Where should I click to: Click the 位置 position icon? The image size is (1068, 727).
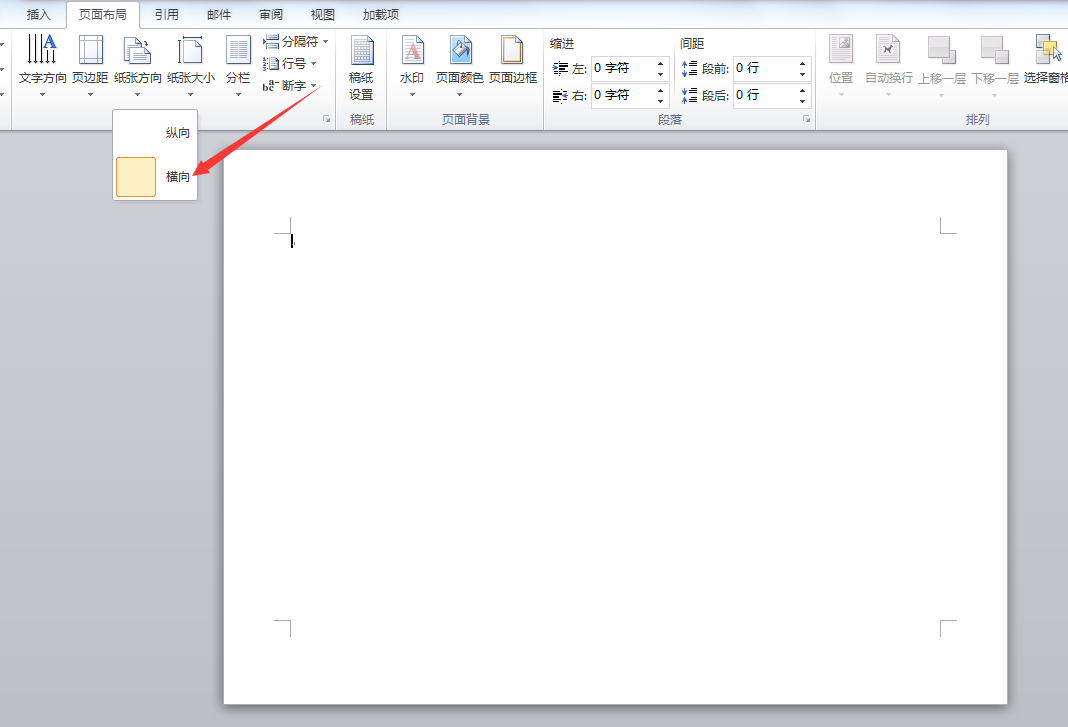coord(841,49)
